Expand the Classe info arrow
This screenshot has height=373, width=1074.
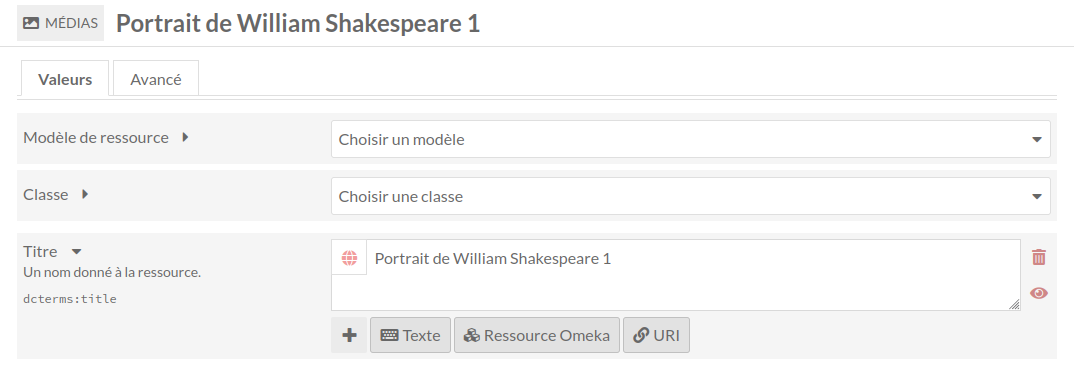(85, 194)
